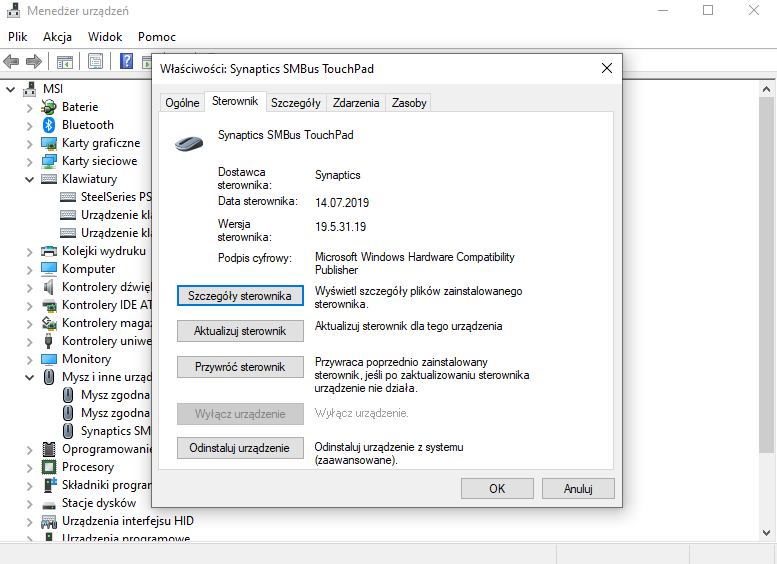This screenshot has width=777, height=564.
Task: Expand the Stacje dysków node
Action: pos(29,504)
